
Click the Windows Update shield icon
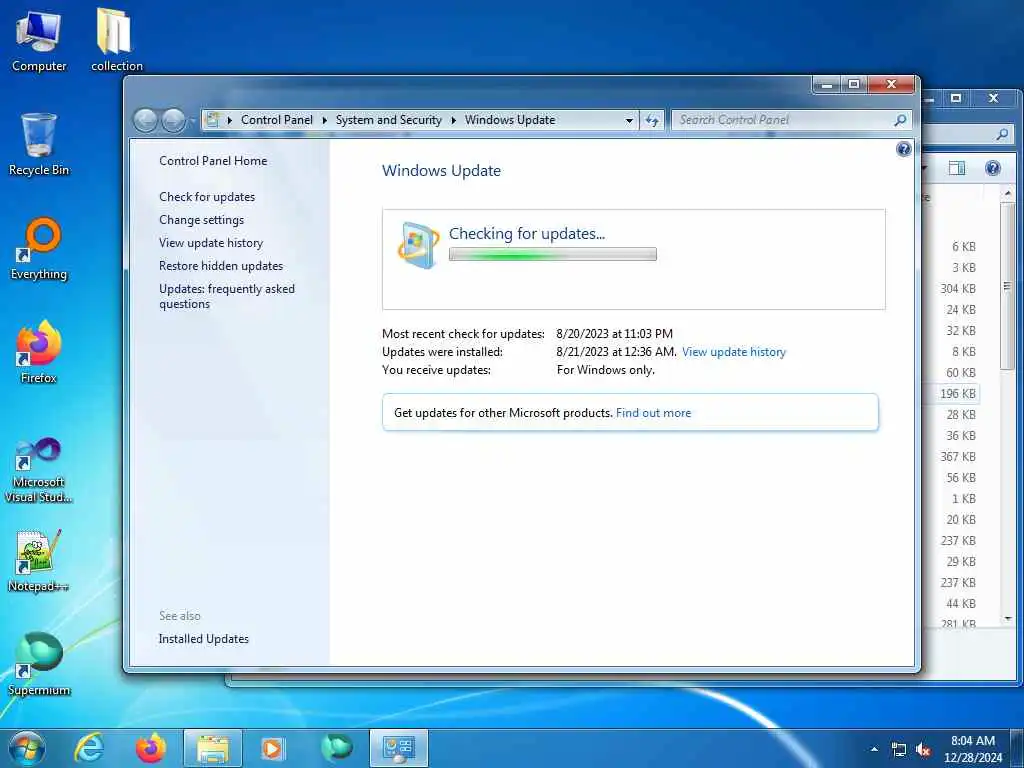[418, 245]
